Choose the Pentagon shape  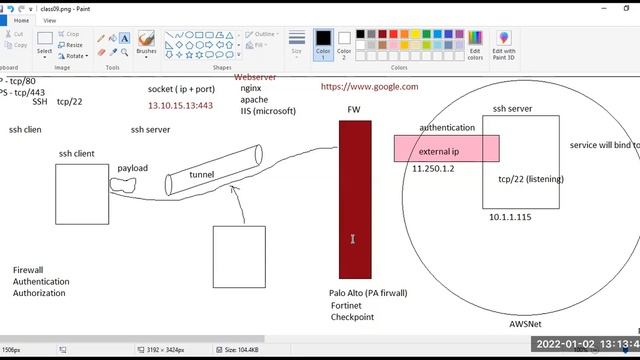[x=189, y=45]
